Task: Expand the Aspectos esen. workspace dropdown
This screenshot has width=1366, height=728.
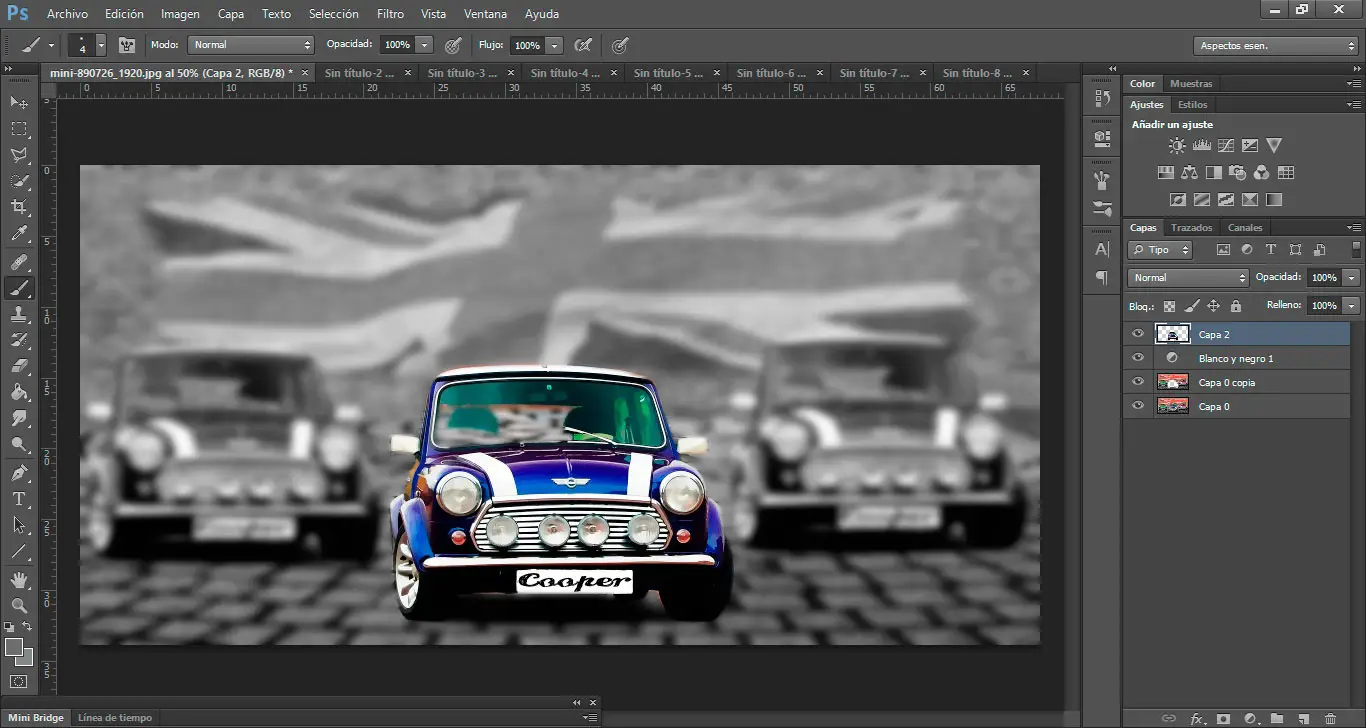Action: [1276, 46]
